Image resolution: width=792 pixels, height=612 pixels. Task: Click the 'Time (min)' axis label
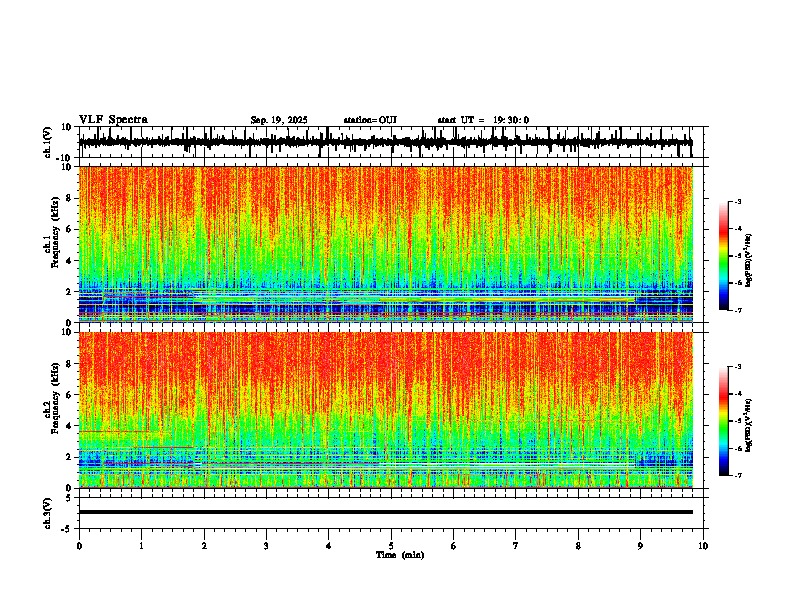pos(400,555)
